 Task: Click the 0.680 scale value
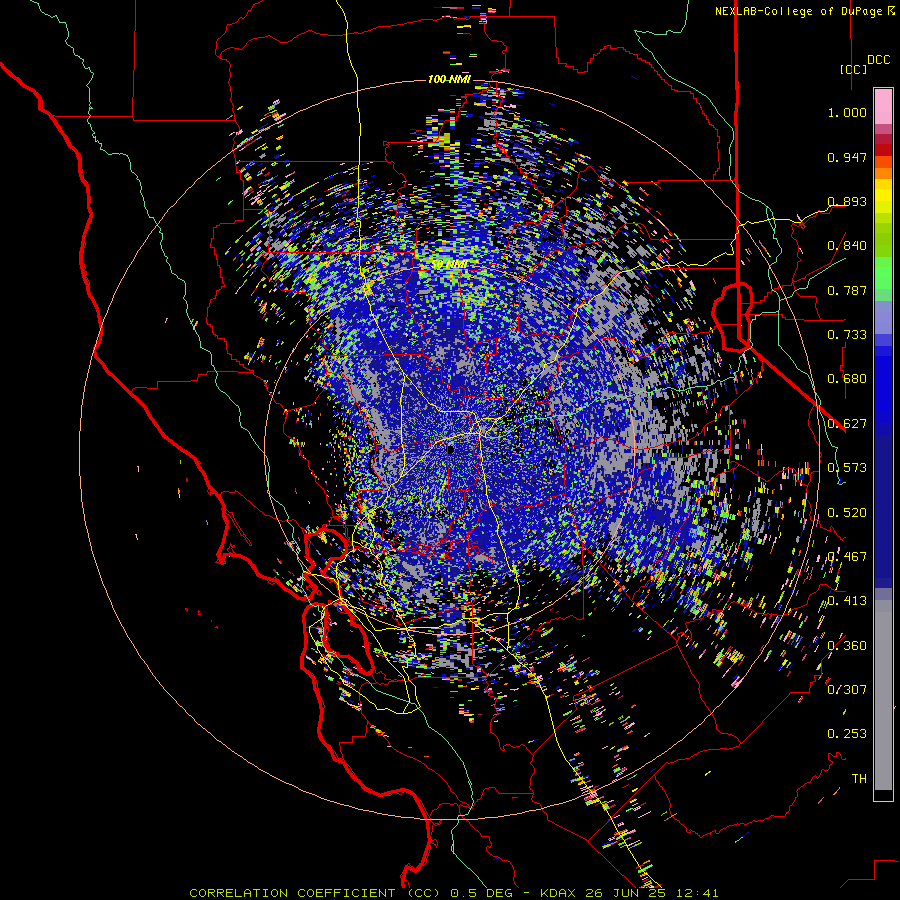tap(847, 379)
